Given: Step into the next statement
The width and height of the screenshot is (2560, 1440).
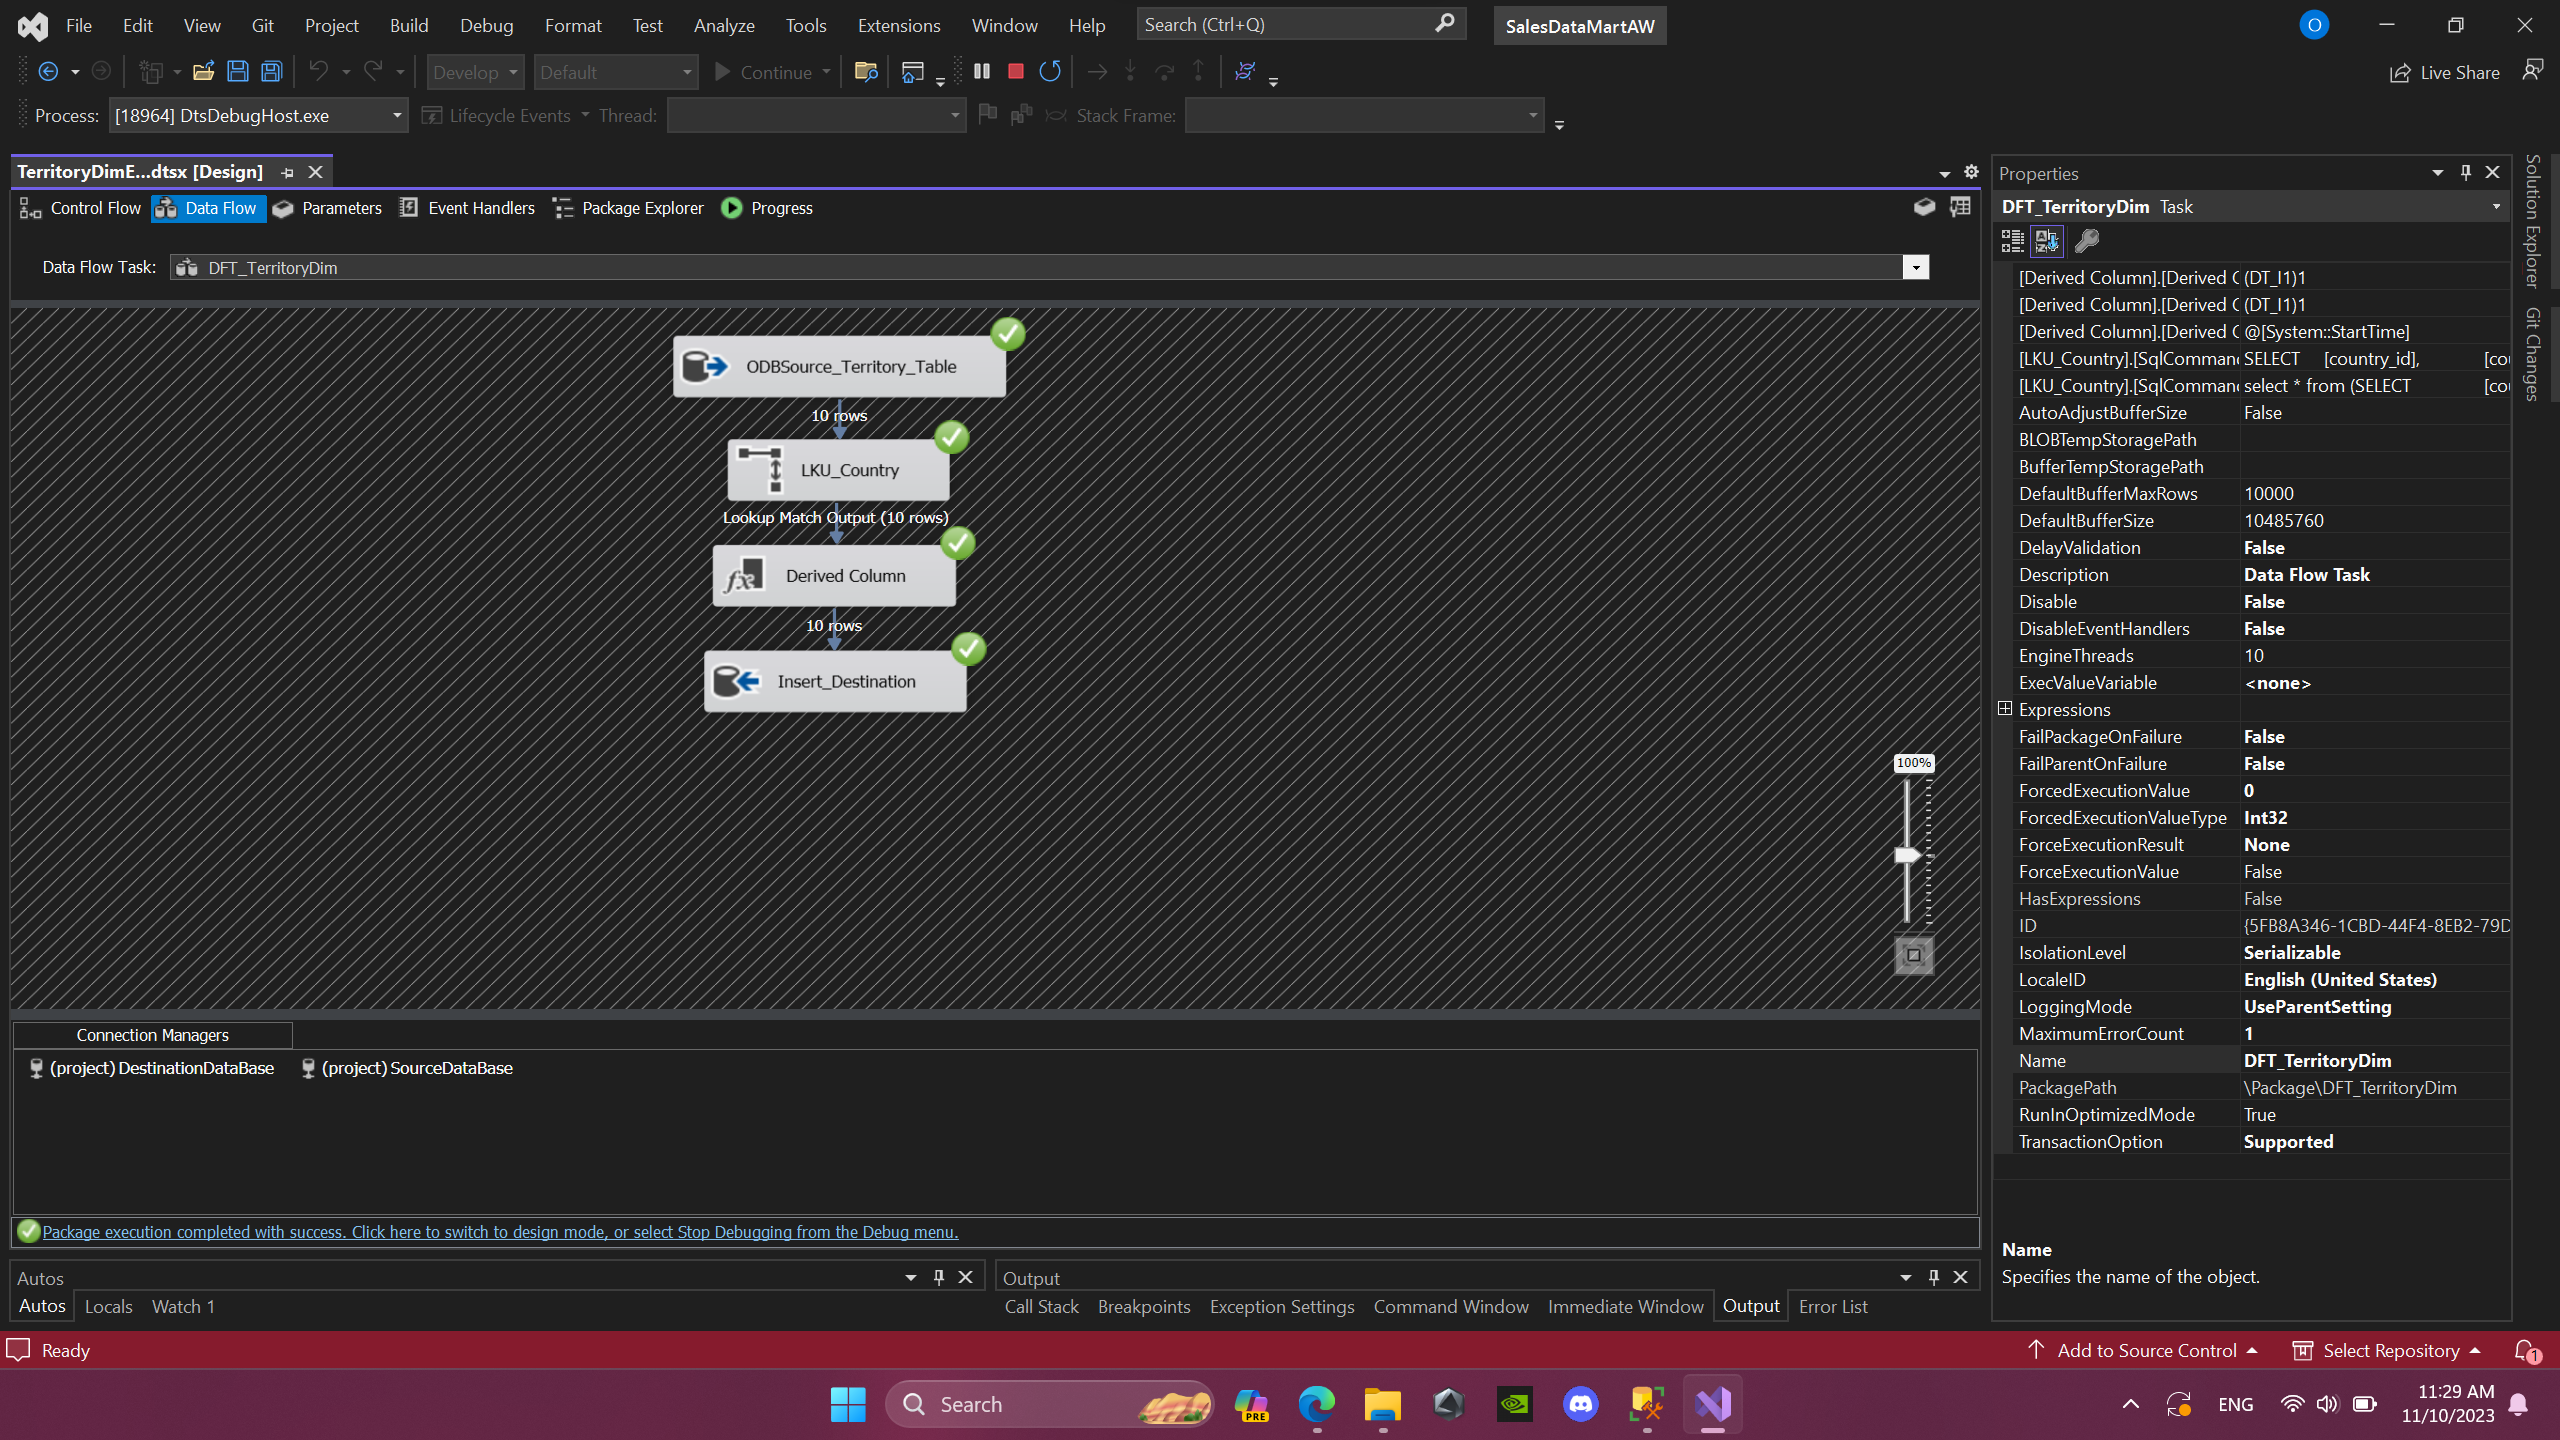Looking at the screenshot, I should point(1129,71).
